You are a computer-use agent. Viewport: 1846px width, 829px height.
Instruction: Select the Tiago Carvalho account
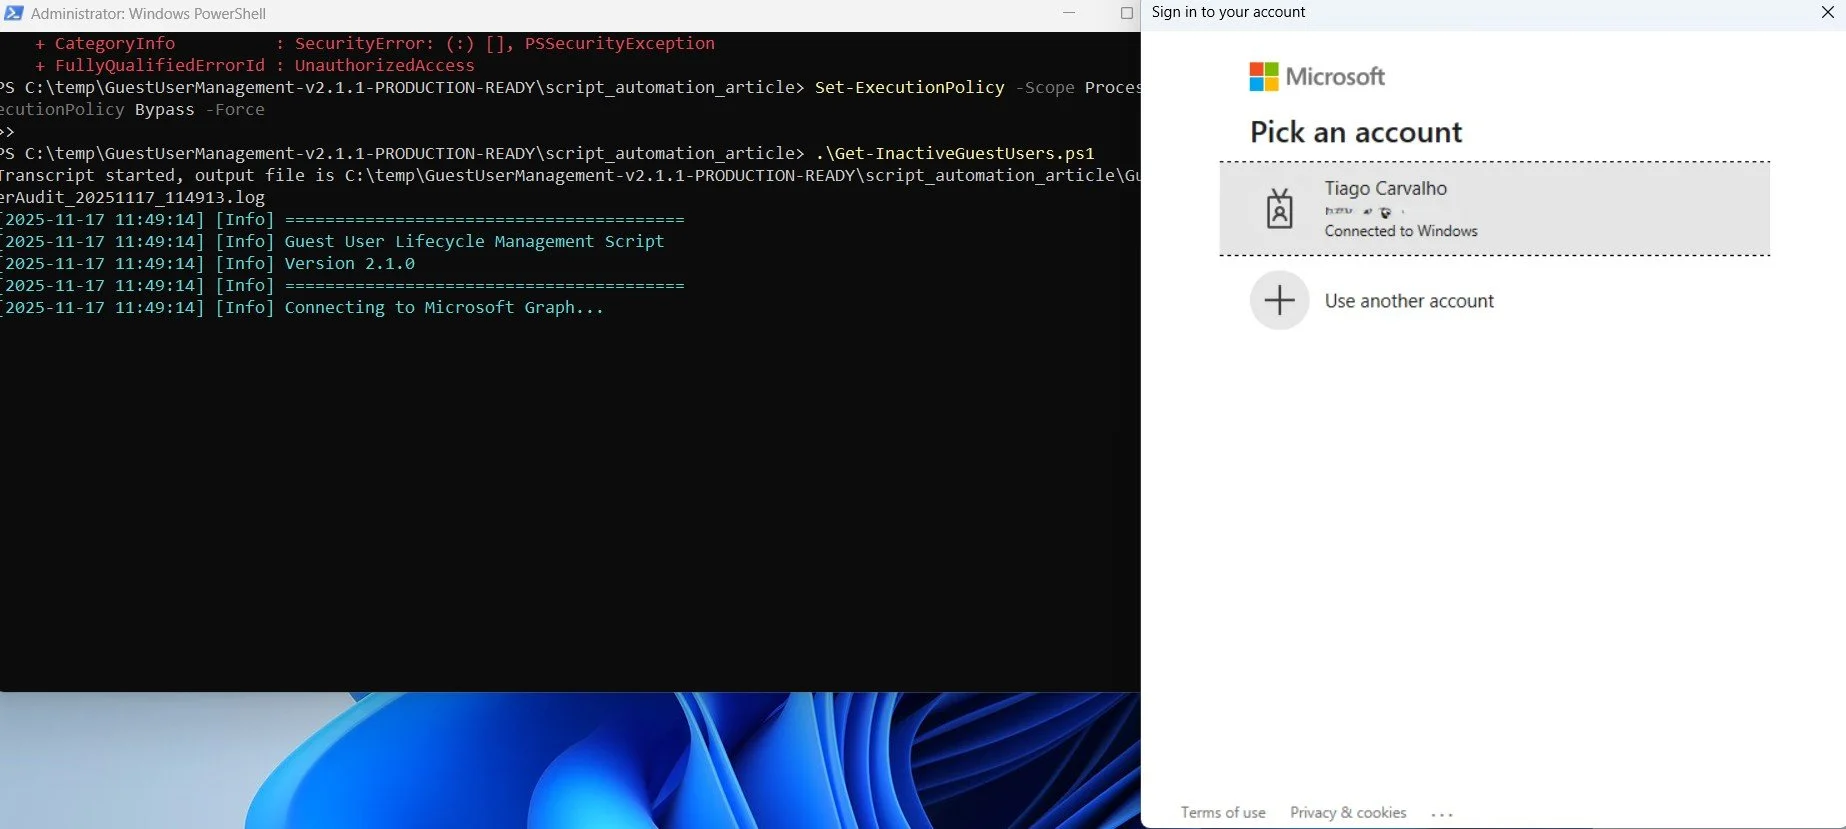[x=1494, y=209]
